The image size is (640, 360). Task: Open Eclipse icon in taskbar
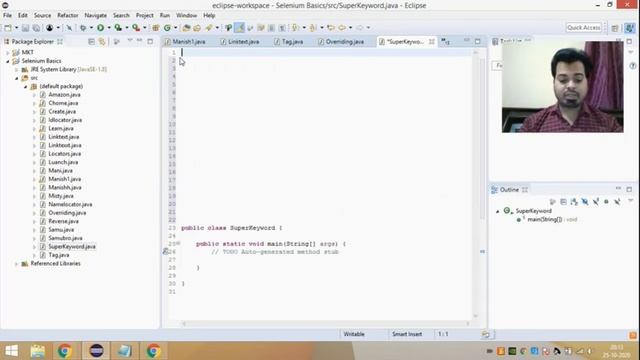click(x=96, y=351)
